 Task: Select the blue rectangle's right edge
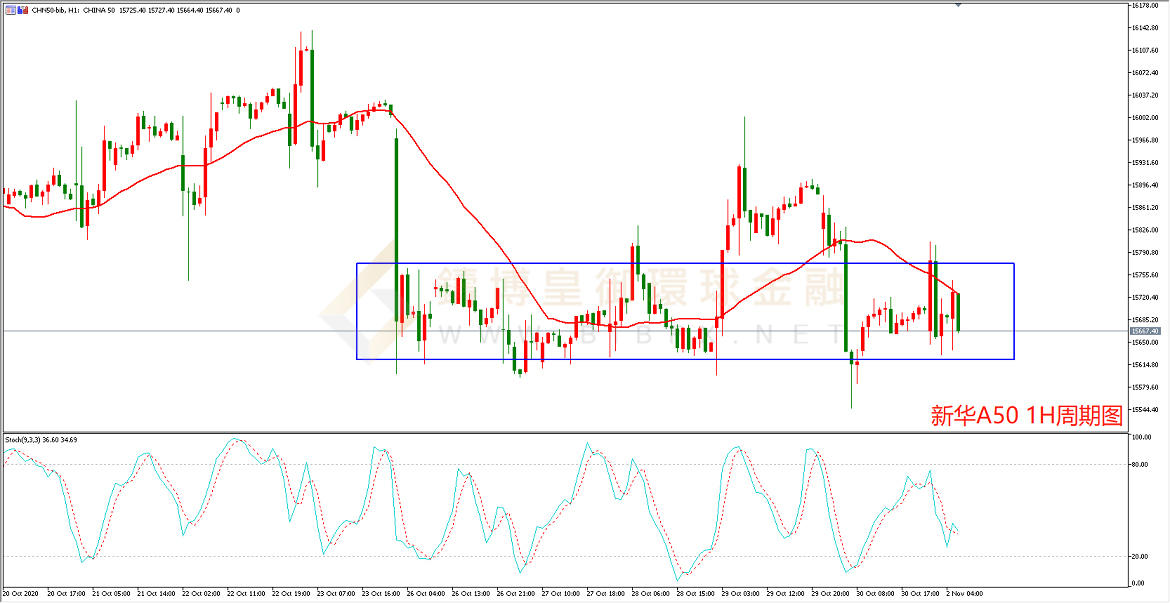(1014, 311)
